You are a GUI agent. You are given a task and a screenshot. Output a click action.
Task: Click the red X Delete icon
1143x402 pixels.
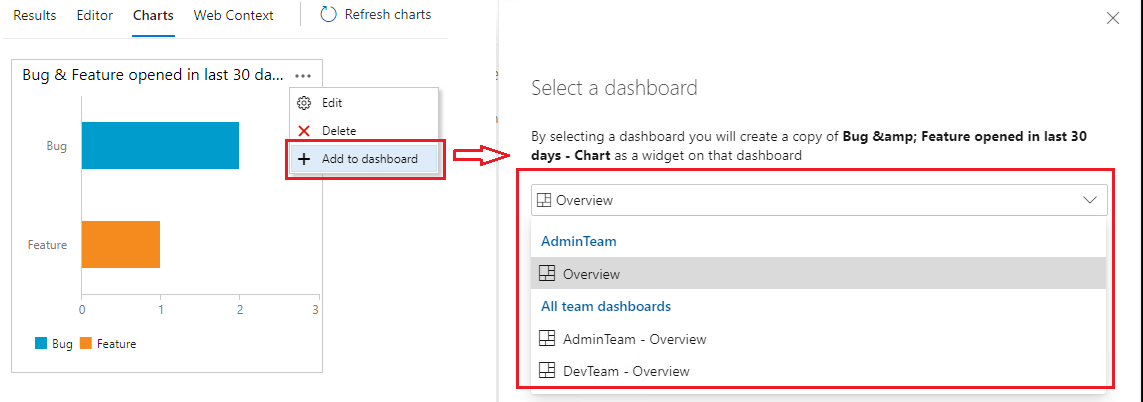(x=304, y=131)
